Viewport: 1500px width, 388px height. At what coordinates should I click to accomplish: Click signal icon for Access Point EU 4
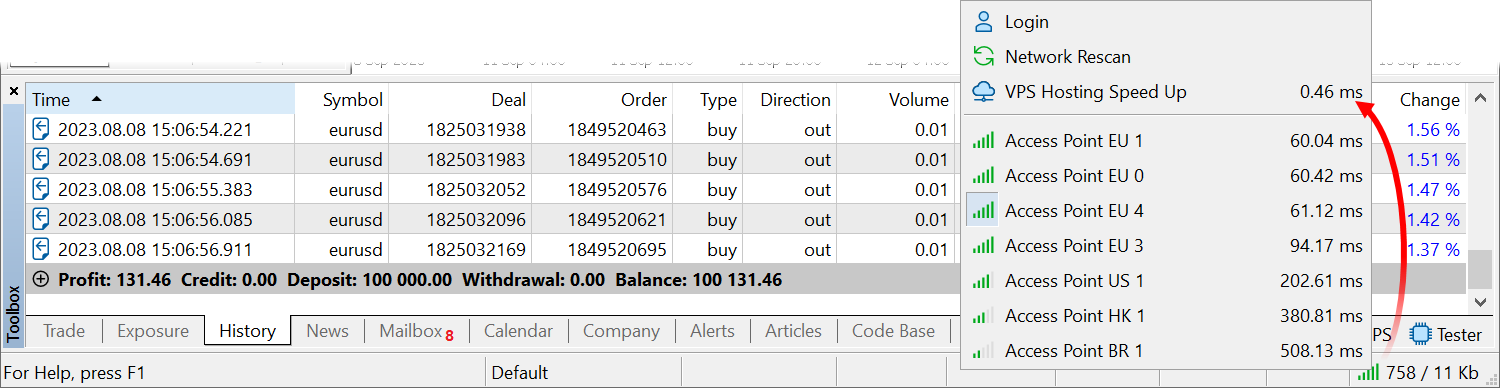click(x=984, y=211)
